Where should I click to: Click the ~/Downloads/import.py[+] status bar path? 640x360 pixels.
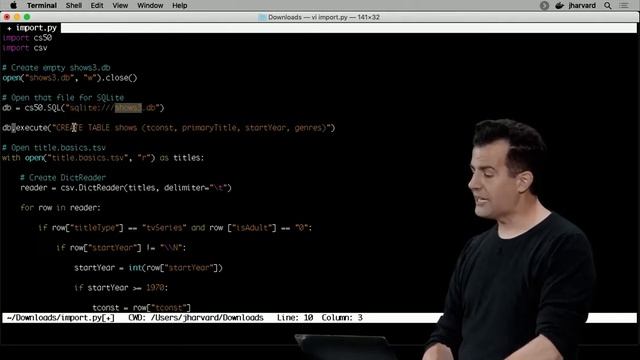pos(61,318)
